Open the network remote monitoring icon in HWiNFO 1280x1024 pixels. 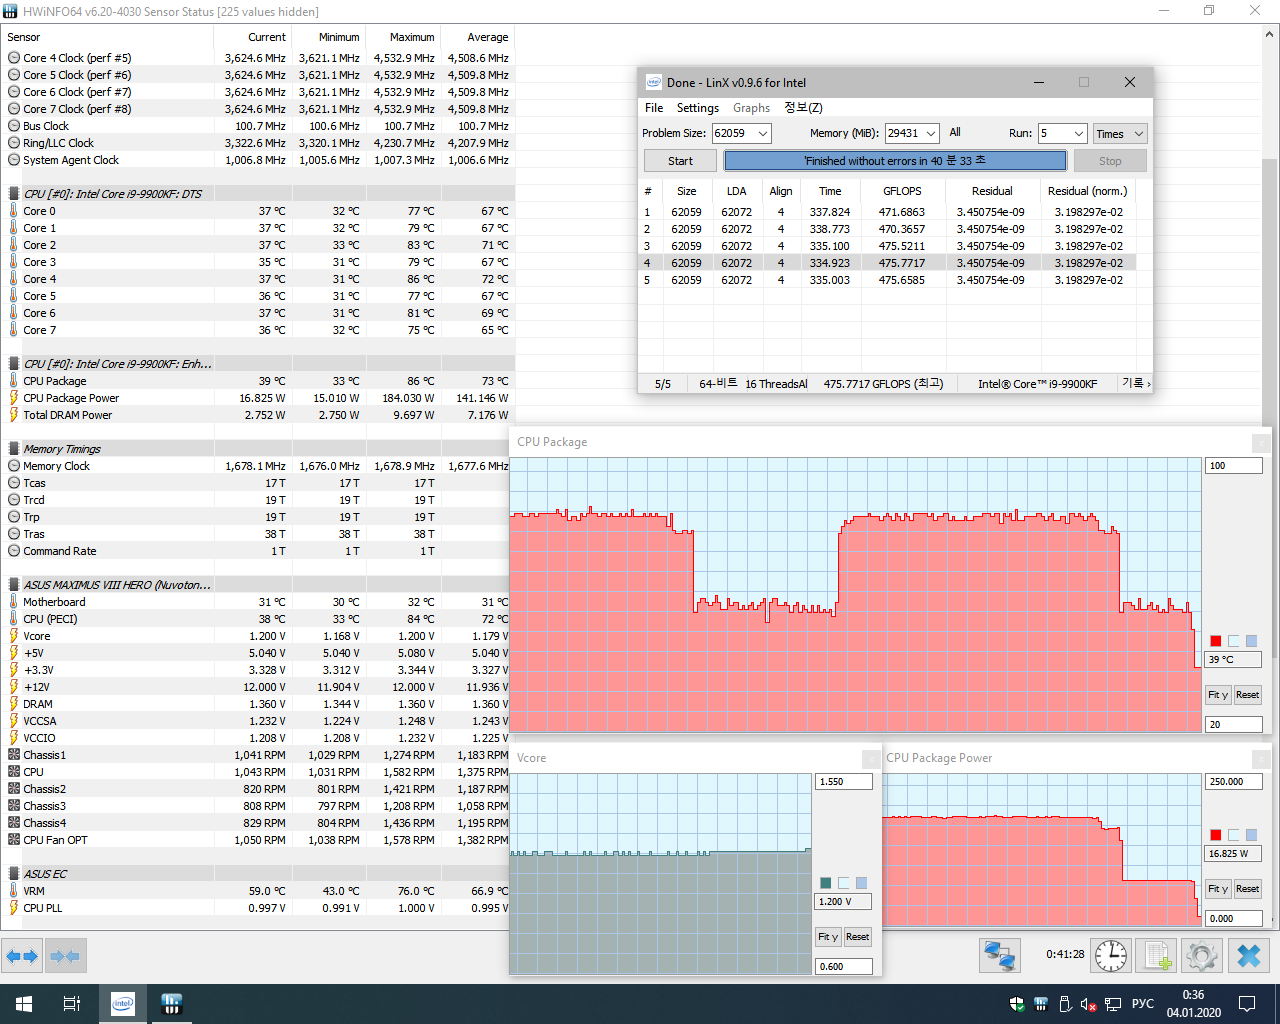click(999, 956)
